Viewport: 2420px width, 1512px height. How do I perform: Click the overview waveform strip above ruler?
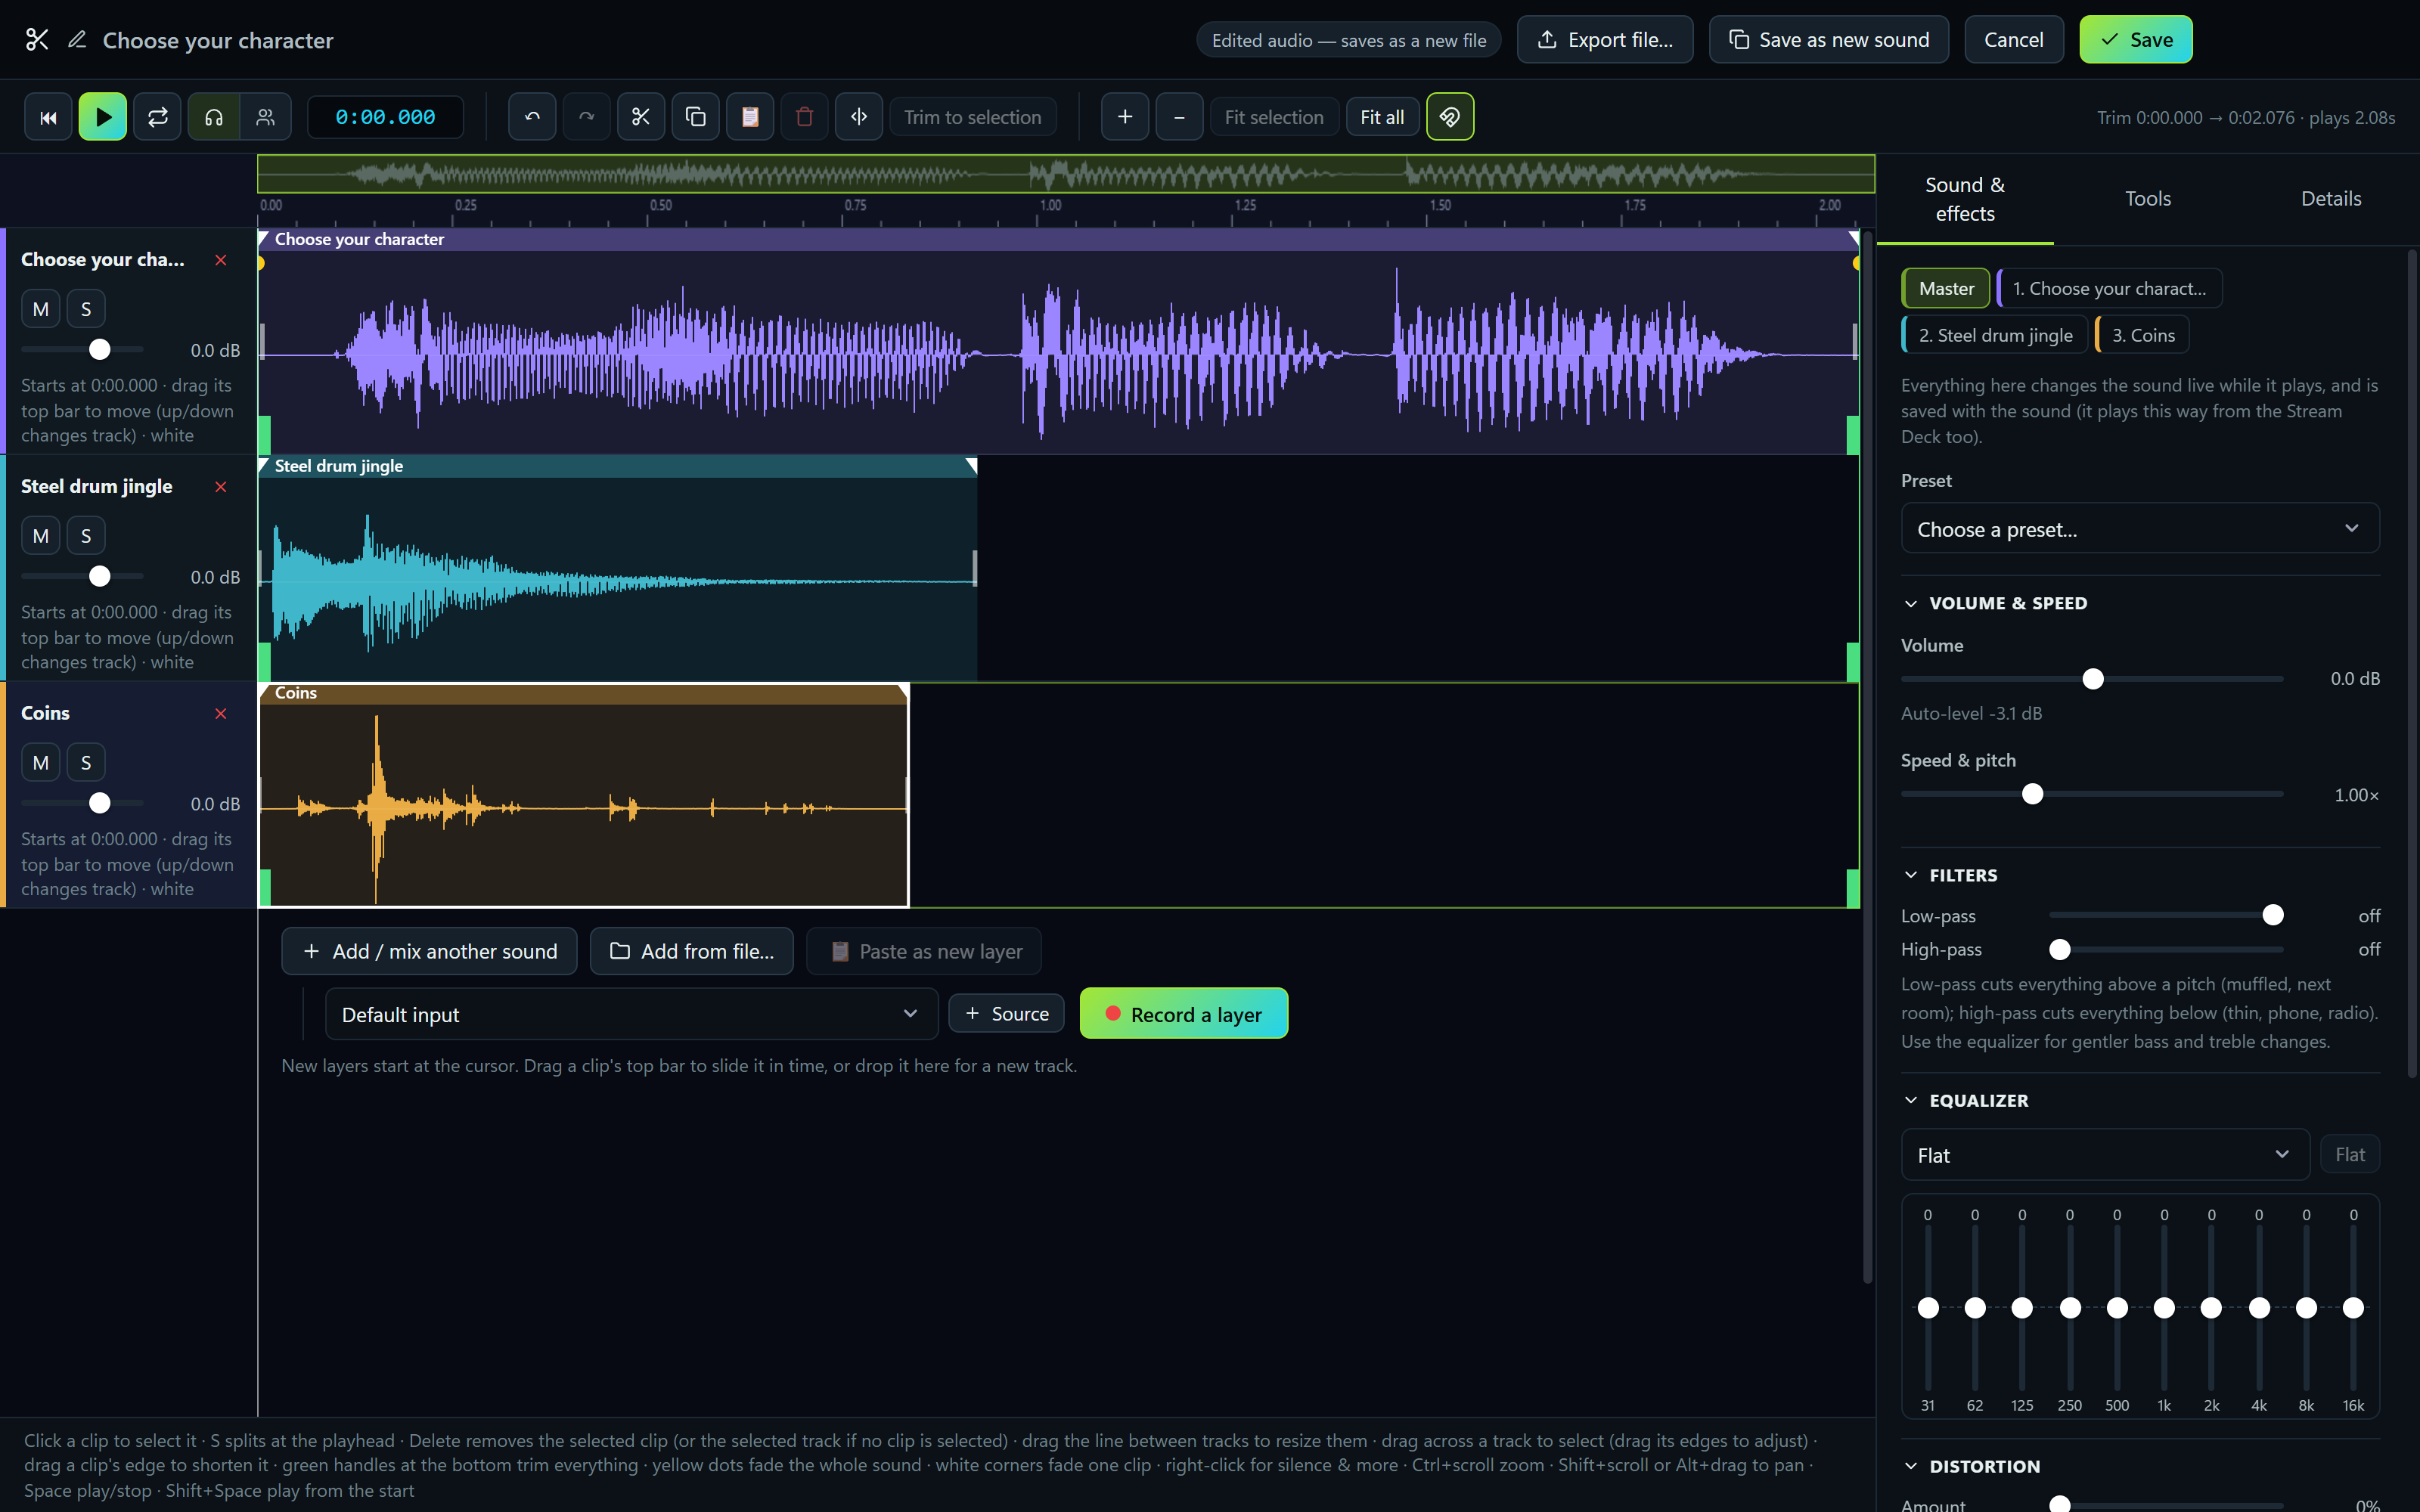(1066, 174)
